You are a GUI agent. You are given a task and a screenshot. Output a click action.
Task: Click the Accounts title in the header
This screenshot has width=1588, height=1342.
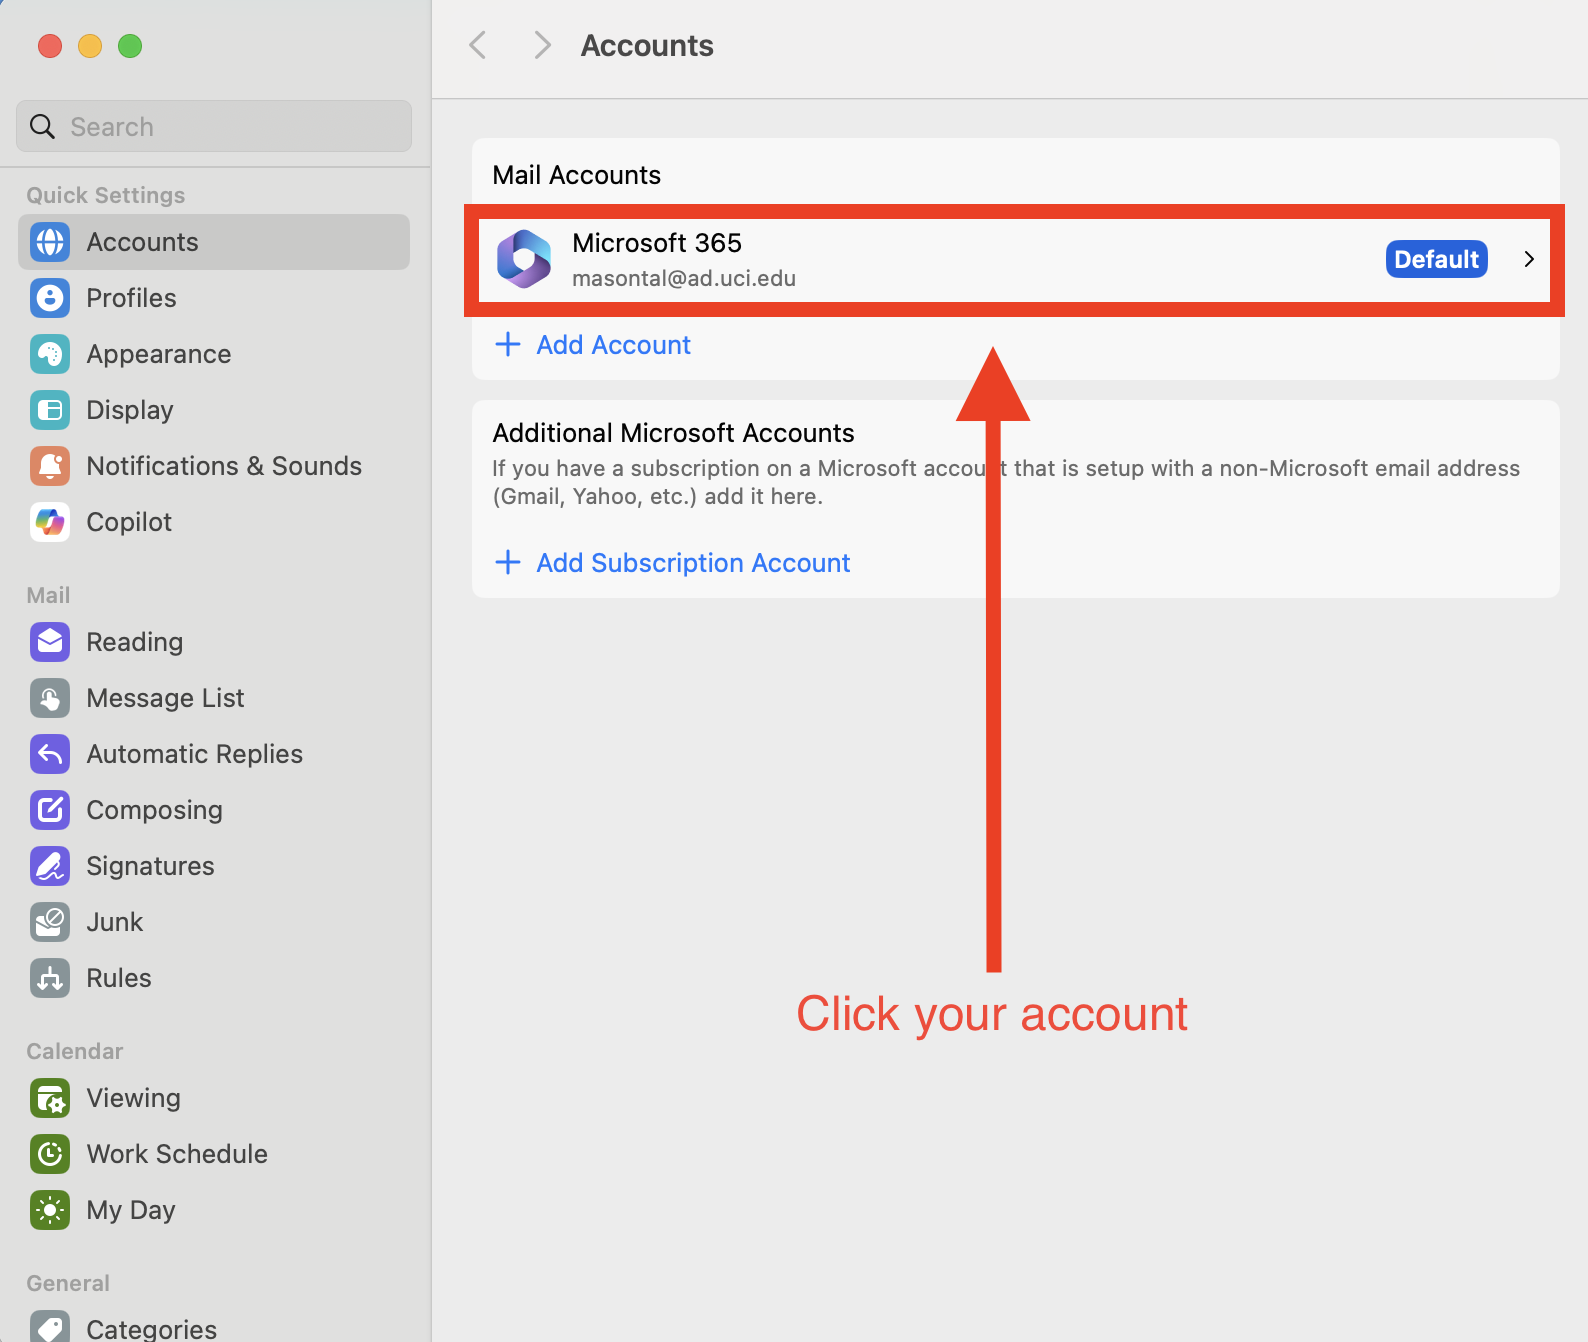click(647, 45)
